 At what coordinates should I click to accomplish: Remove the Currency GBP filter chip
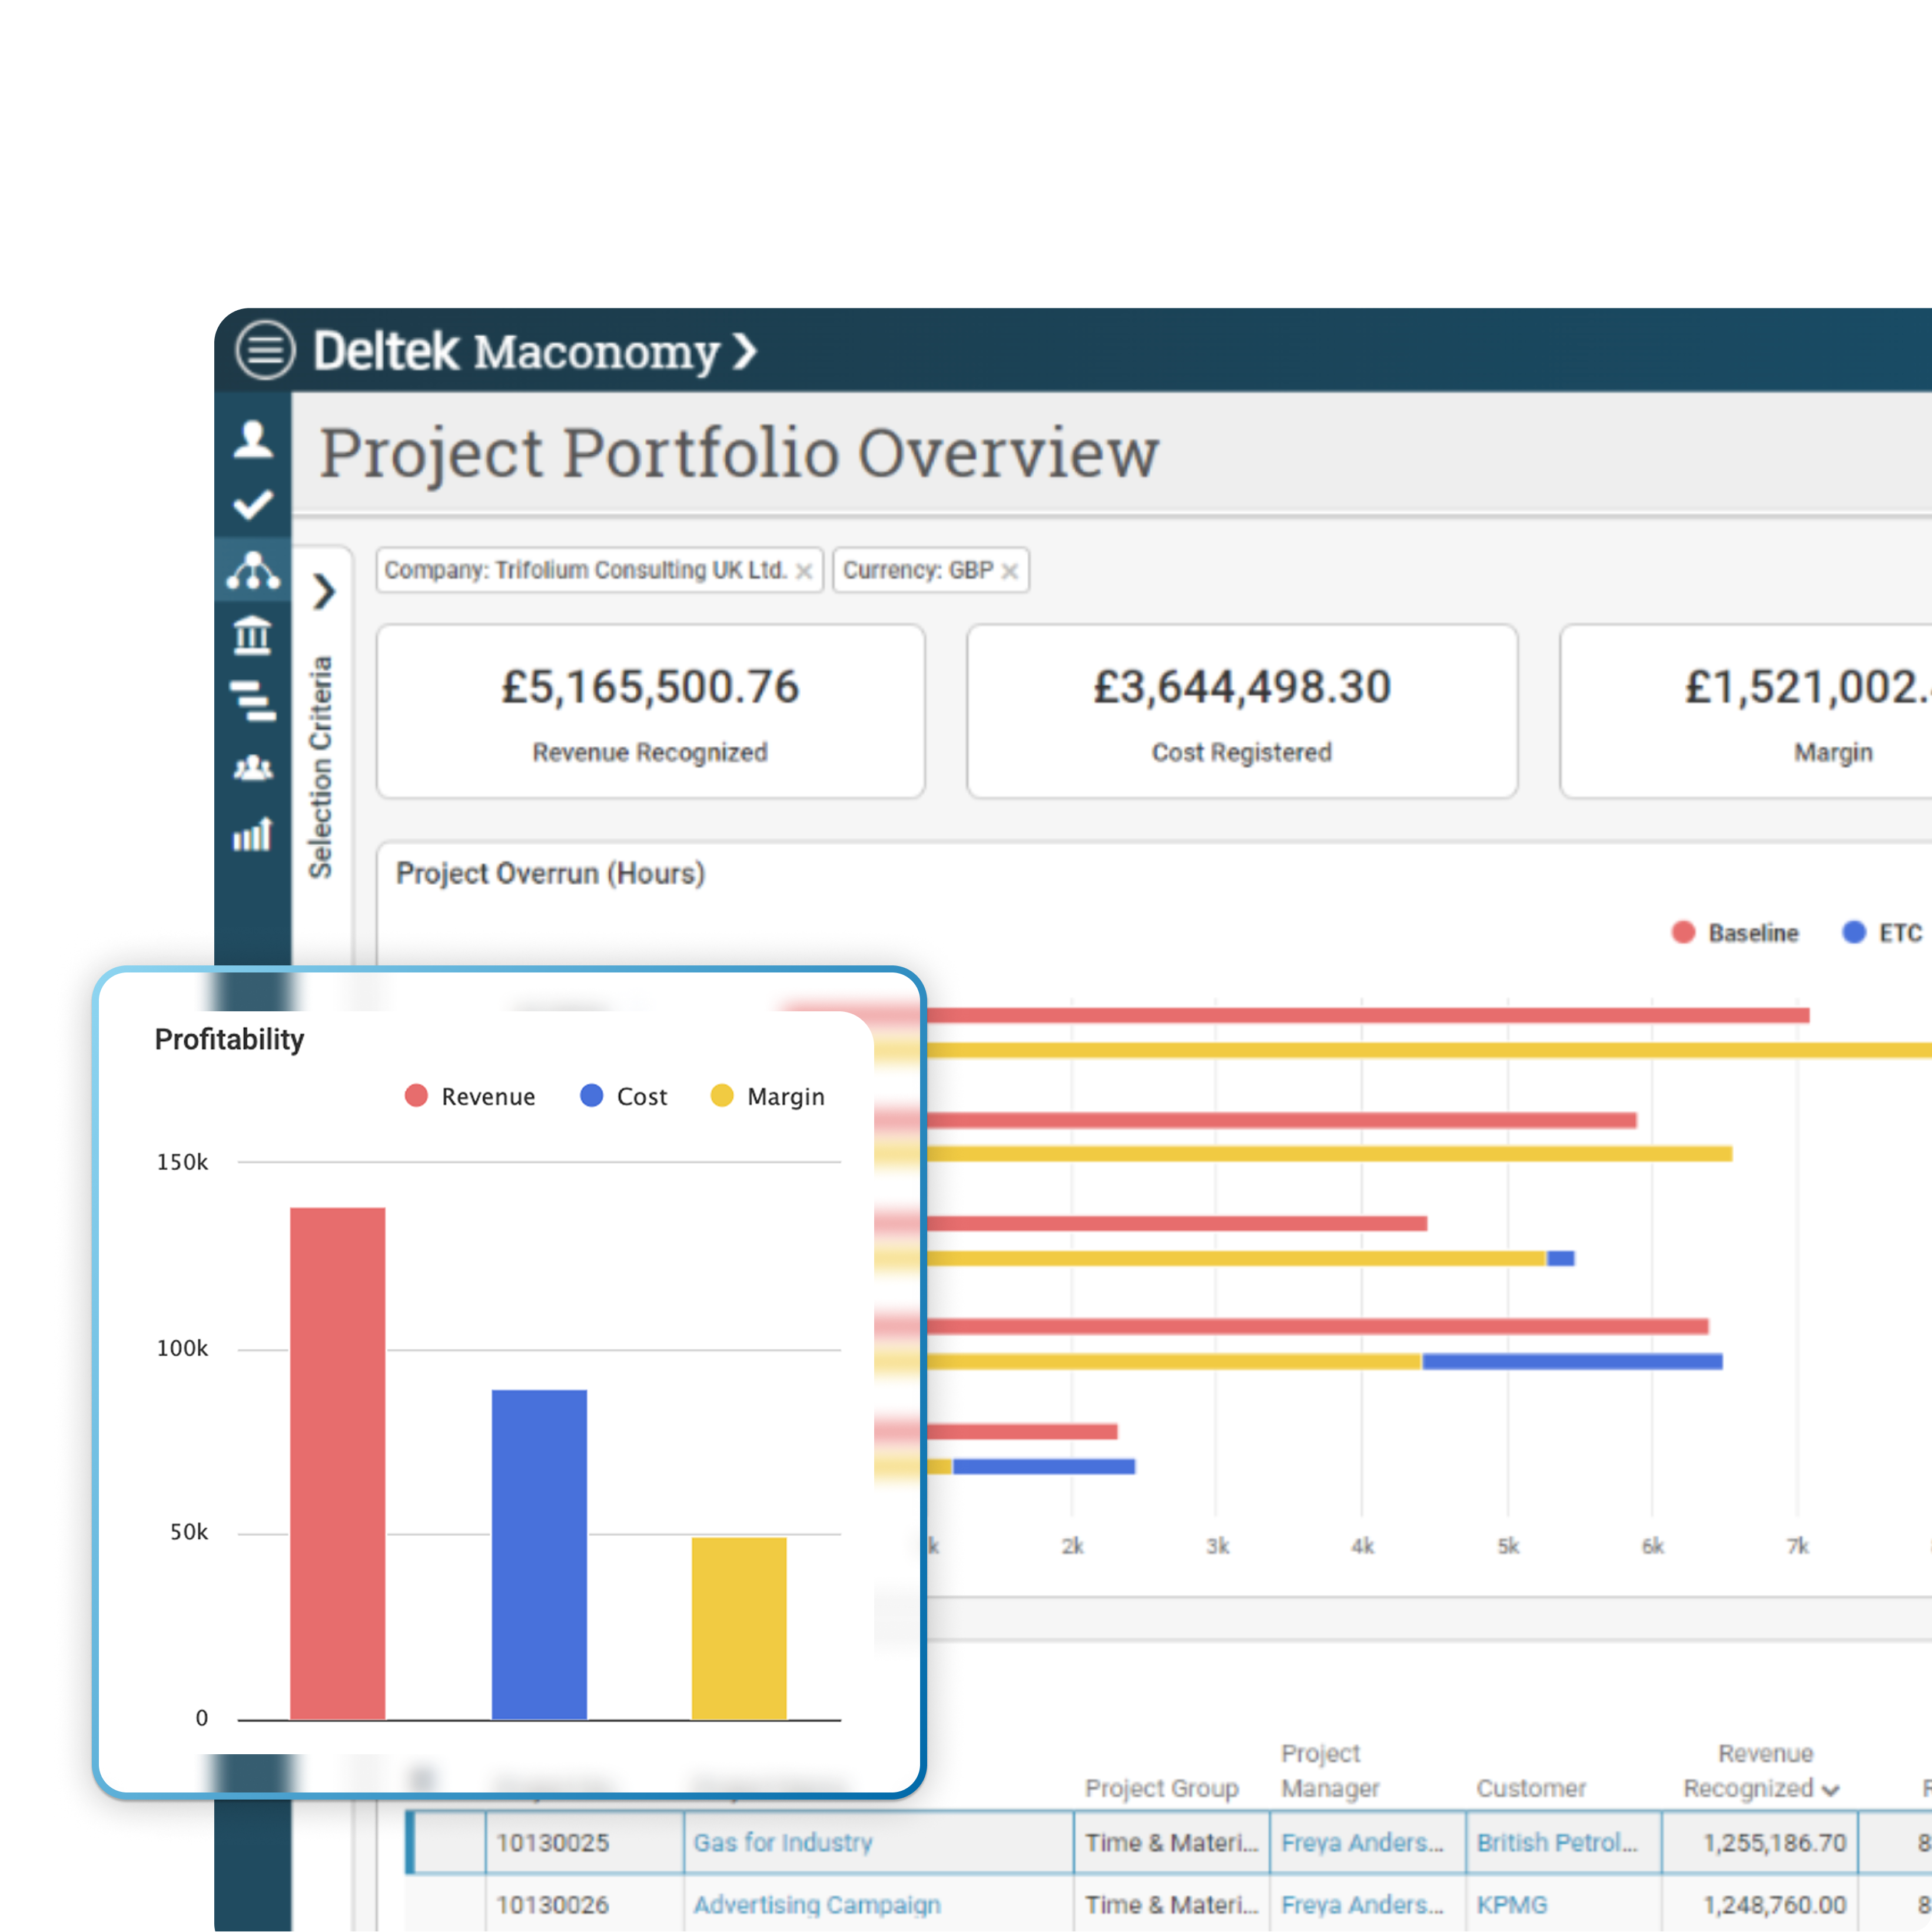click(x=1010, y=571)
